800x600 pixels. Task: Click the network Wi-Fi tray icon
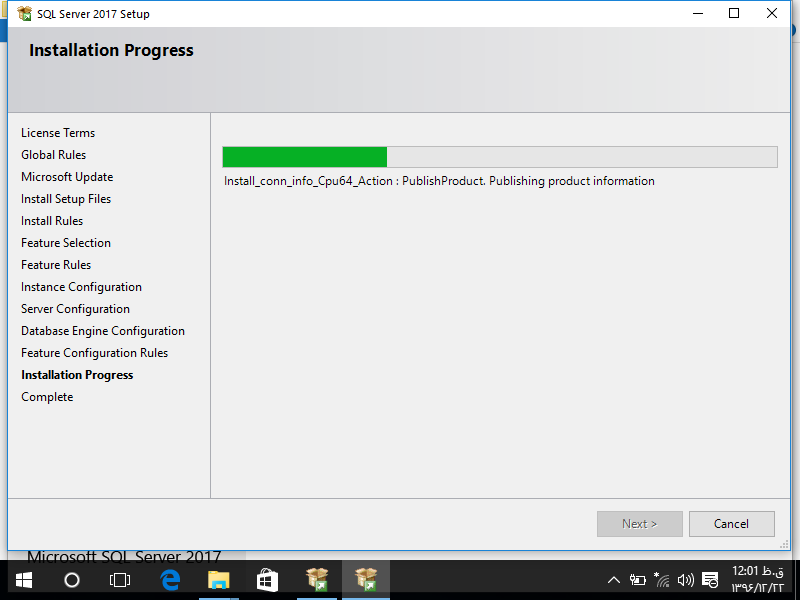tap(661, 580)
